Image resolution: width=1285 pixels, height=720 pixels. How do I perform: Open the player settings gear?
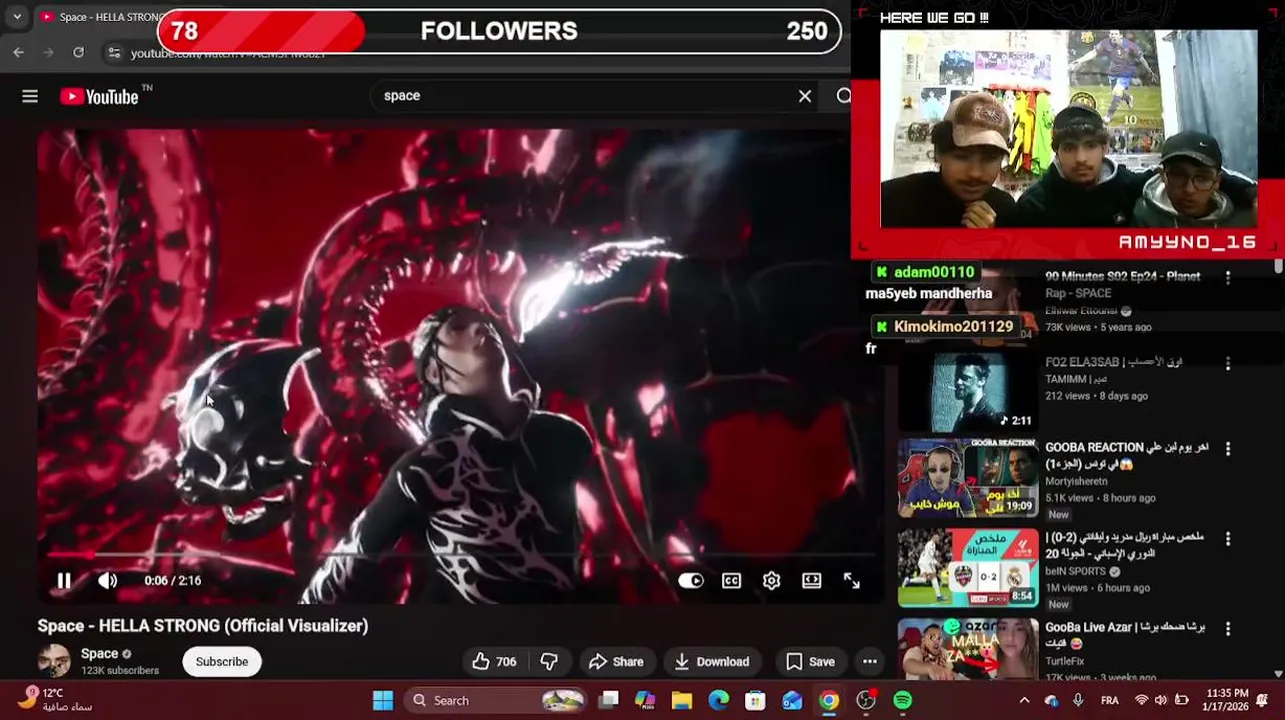click(771, 580)
